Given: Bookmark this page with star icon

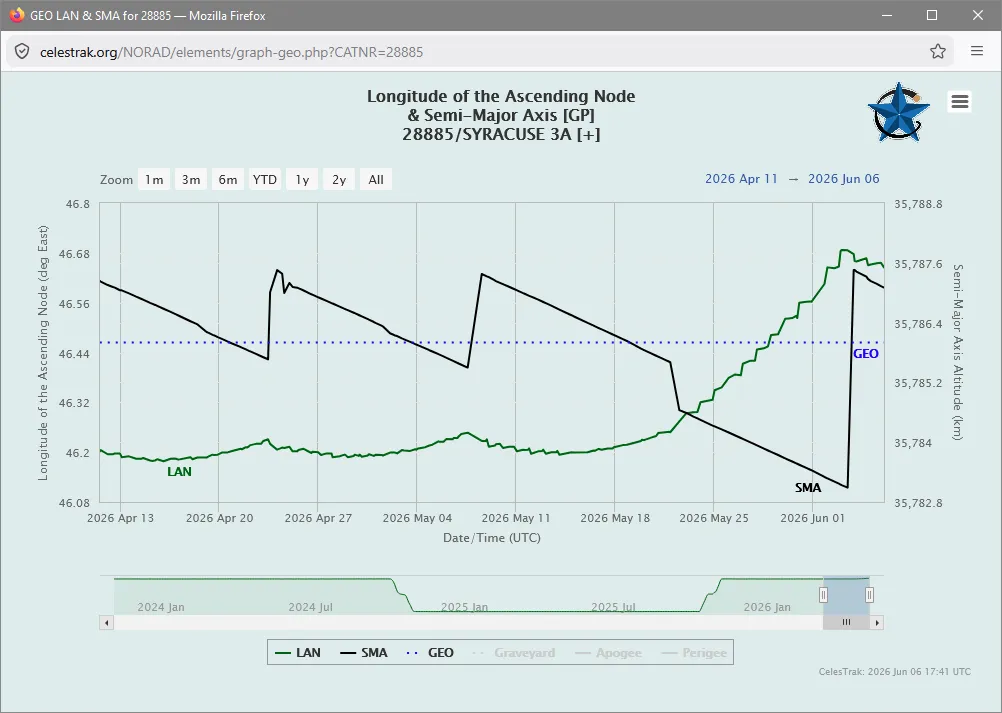Looking at the screenshot, I should click(937, 52).
